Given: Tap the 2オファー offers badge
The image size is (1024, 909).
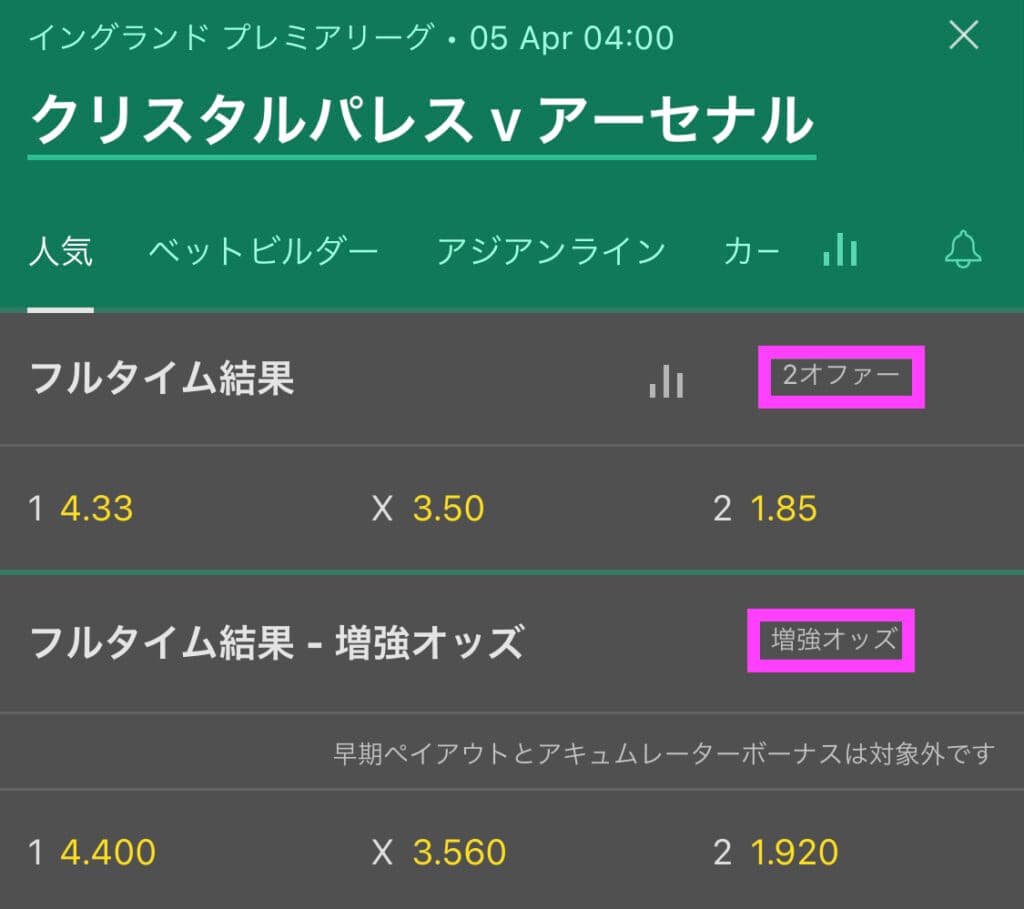Looking at the screenshot, I should click(841, 376).
